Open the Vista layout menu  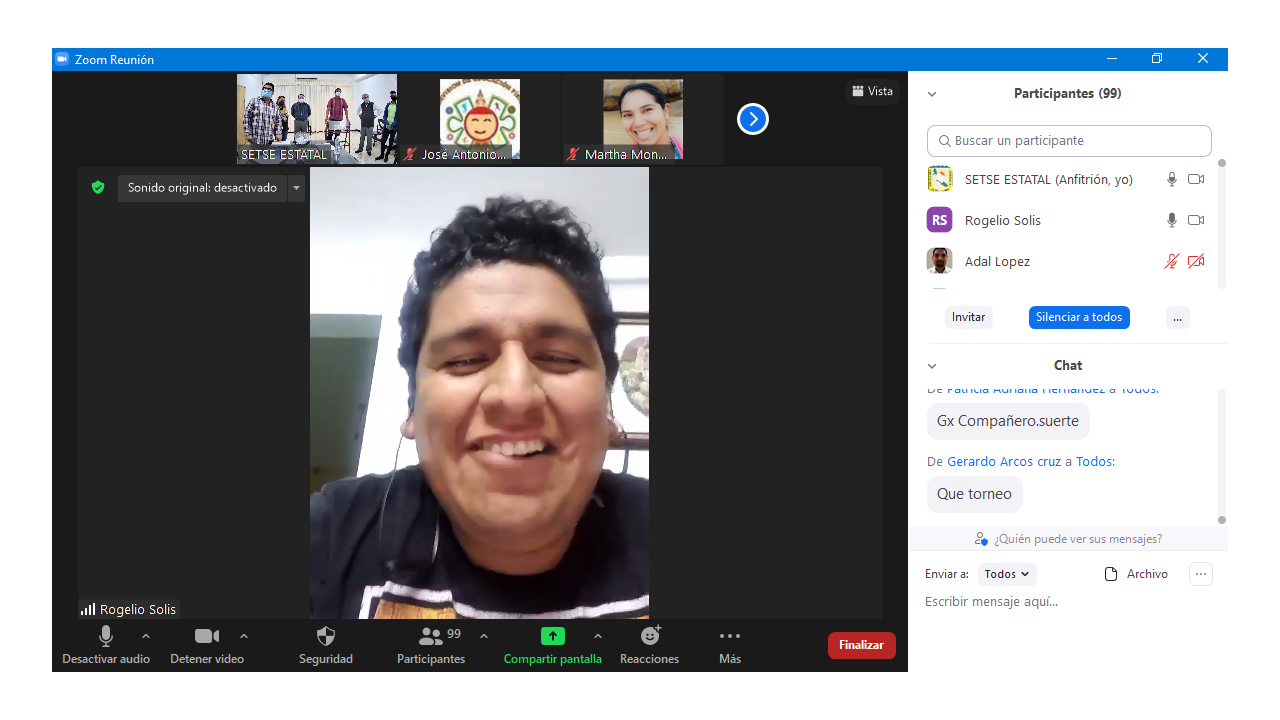[872, 91]
